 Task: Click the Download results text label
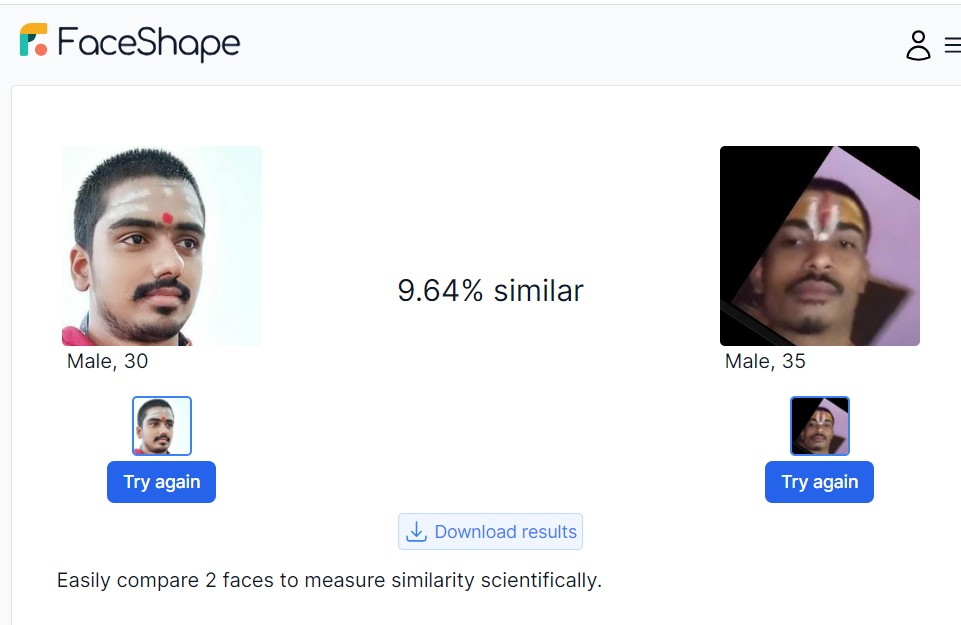[x=505, y=532]
